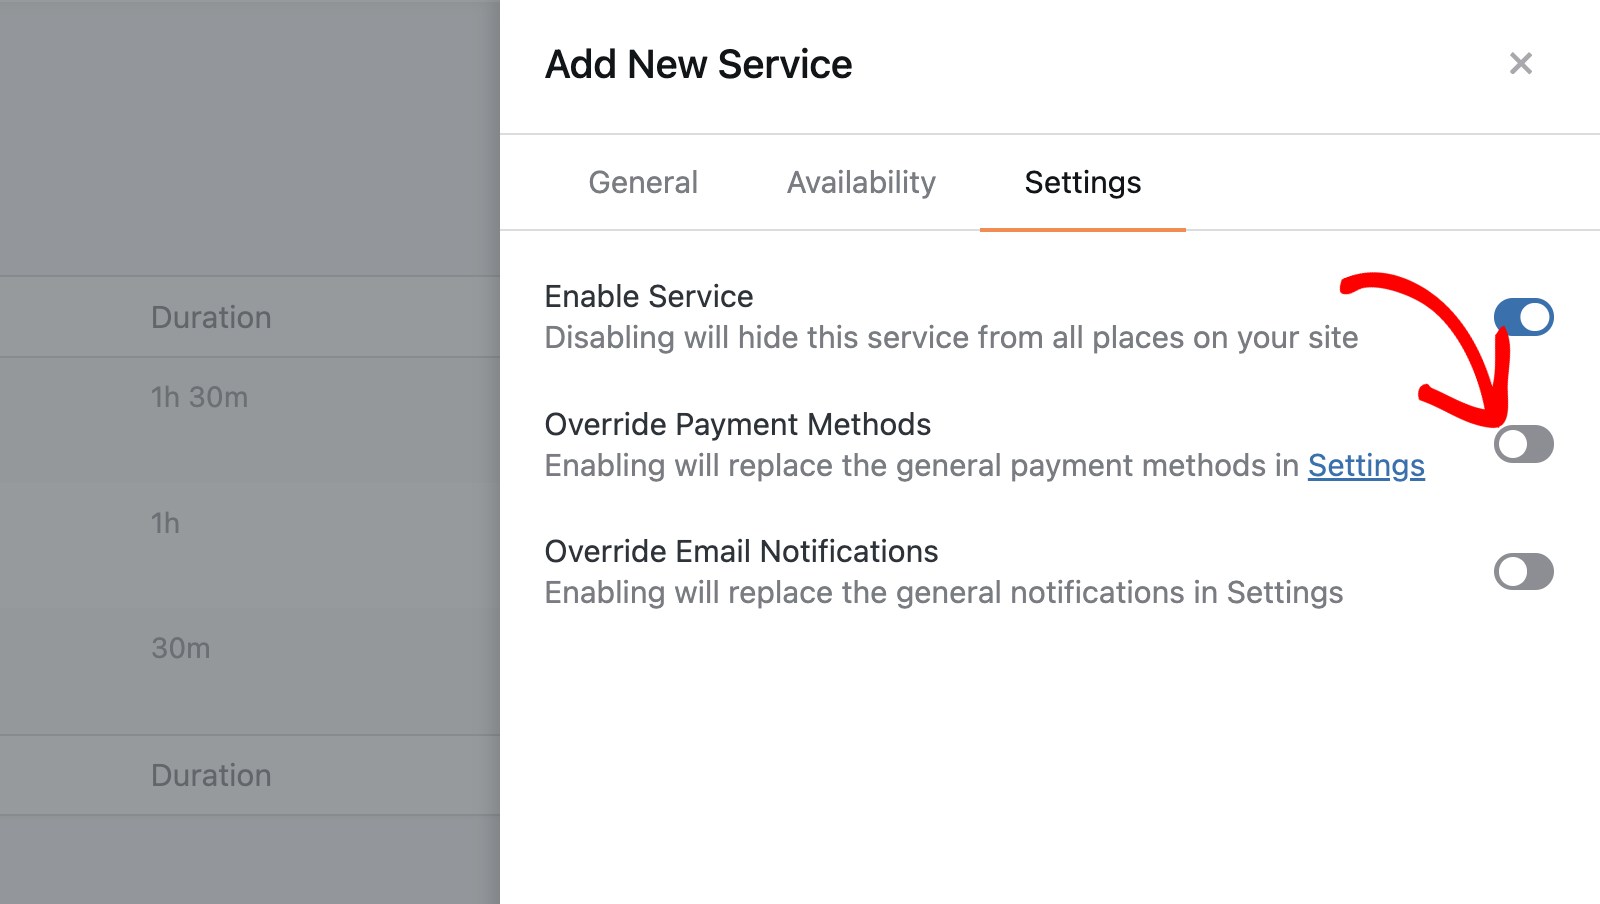Viewport: 1600px width, 904px height.
Task: Open the Settings hyperlink for payment methods
Action: pos(1367,465)
